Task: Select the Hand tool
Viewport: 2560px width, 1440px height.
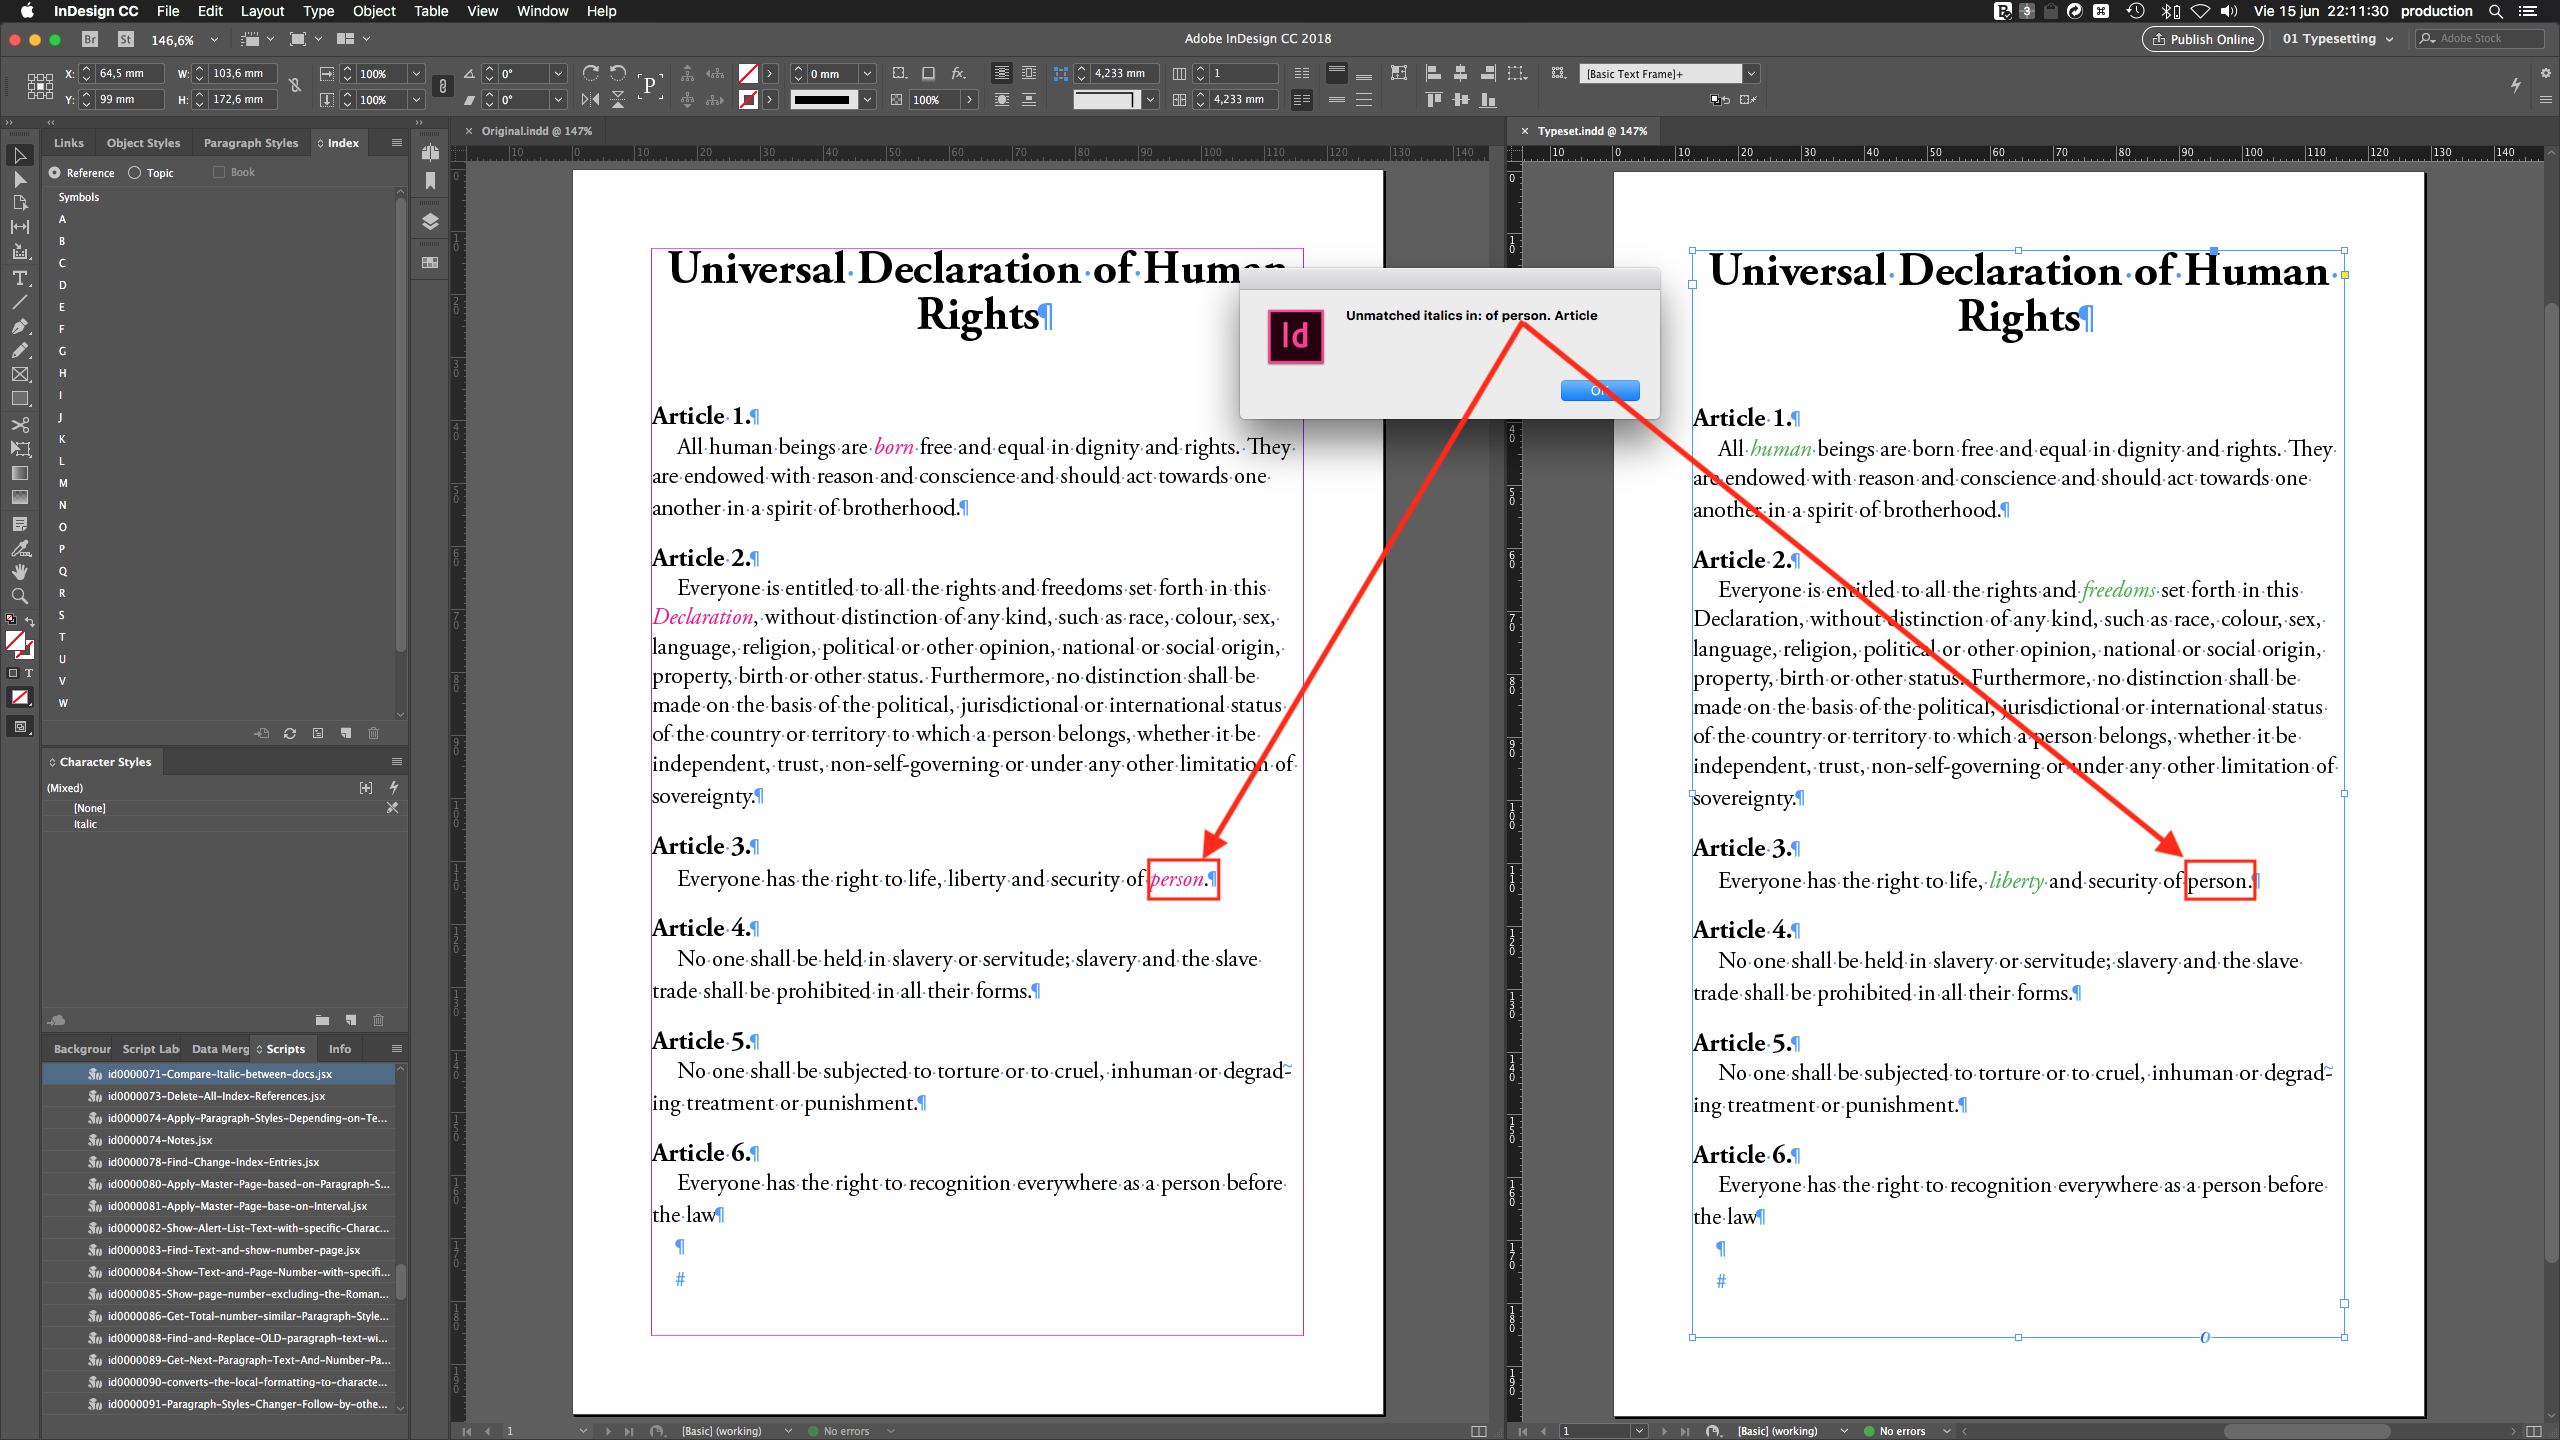Action: [19, 572]
